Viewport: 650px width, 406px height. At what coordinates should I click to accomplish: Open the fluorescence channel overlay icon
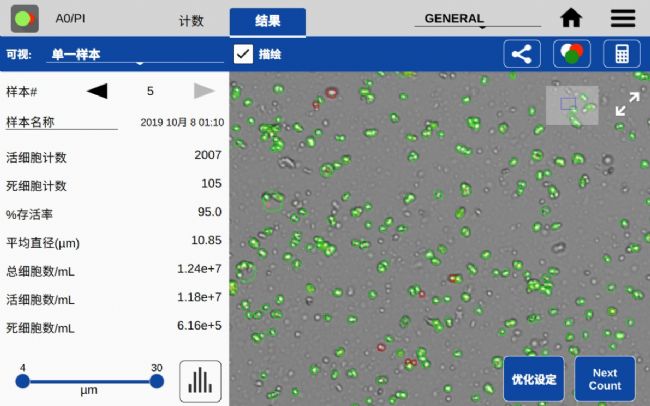pos(571,54)
